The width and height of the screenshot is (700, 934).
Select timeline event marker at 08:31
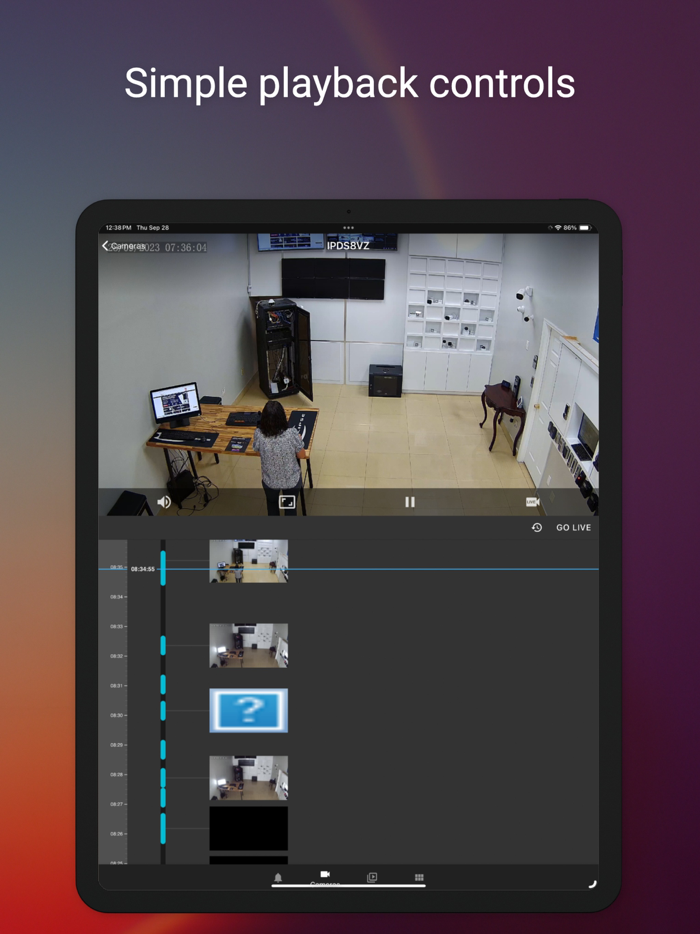click(163, 684)
